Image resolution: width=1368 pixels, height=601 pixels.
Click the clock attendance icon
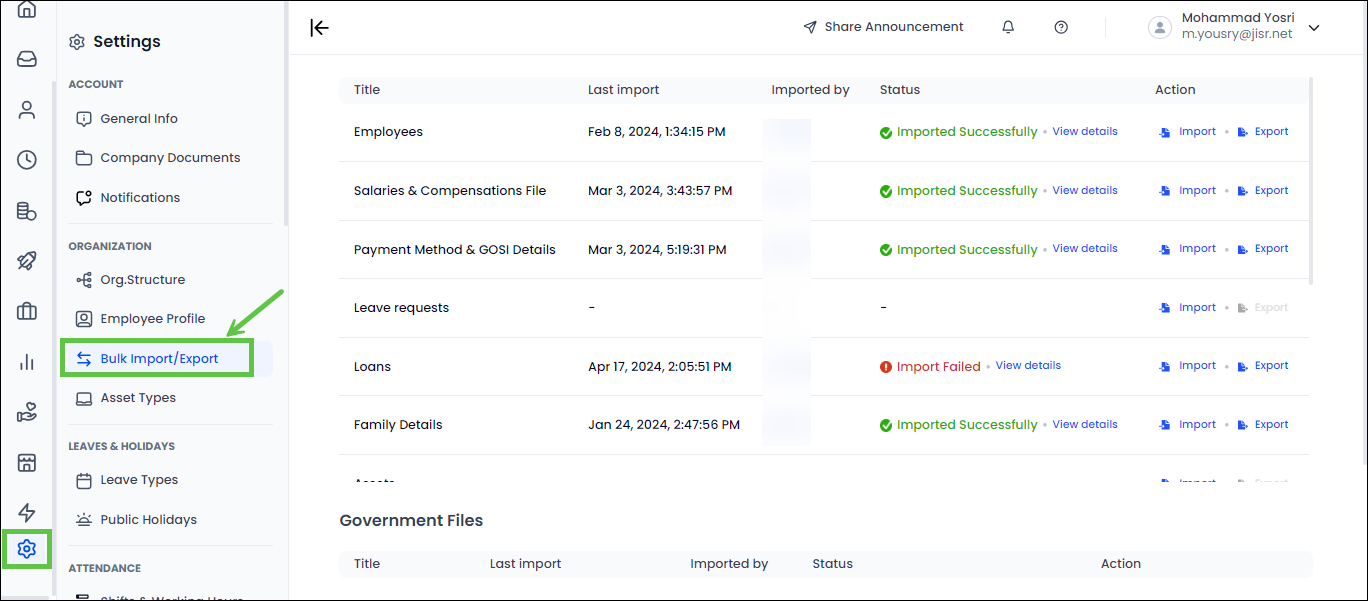click(27, 160)
